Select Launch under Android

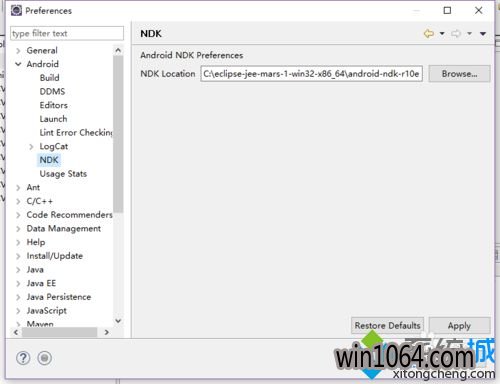53,119
